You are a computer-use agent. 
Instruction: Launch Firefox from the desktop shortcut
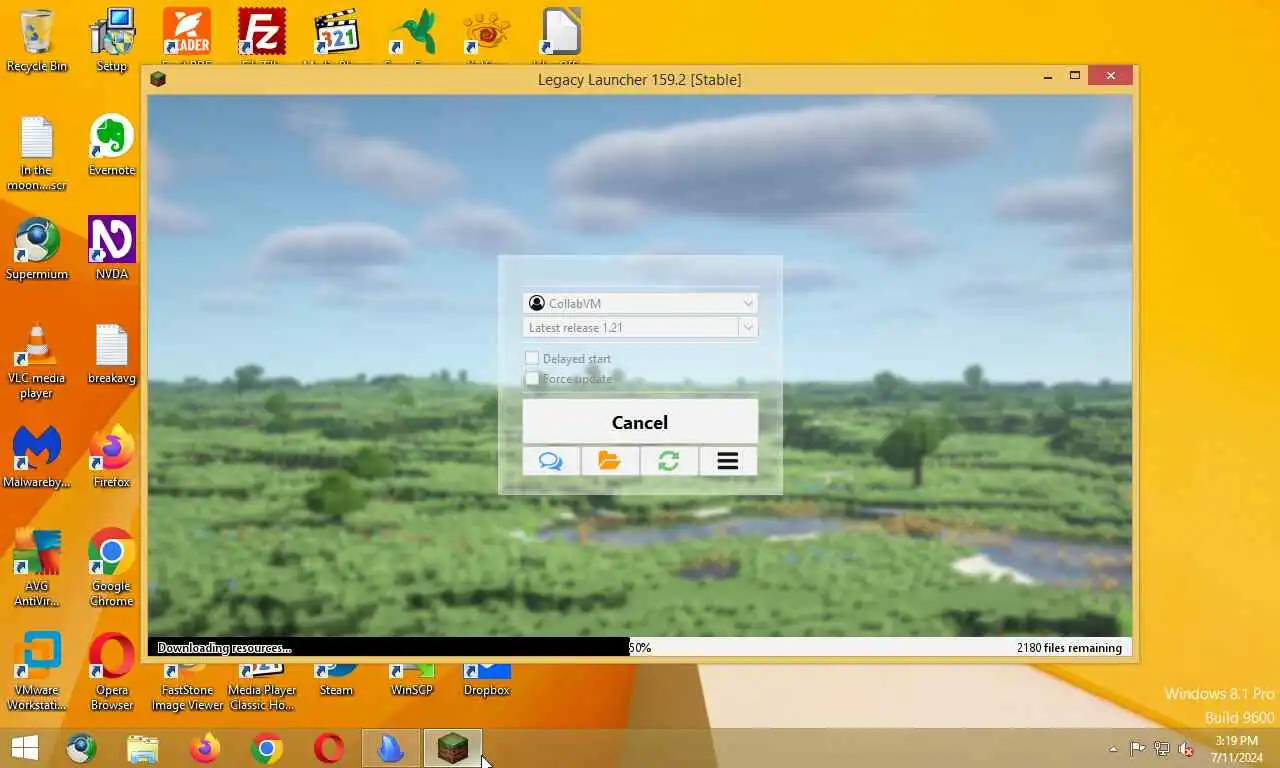click(112, 458)
